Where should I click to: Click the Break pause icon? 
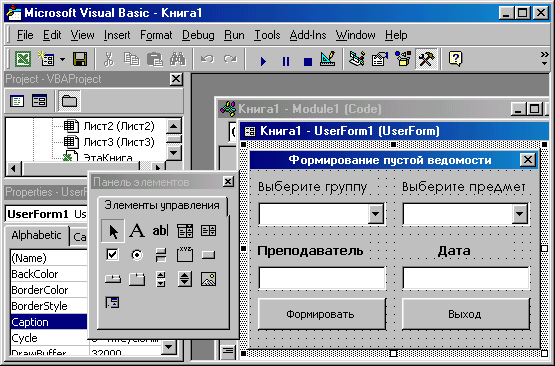(286, 61)
